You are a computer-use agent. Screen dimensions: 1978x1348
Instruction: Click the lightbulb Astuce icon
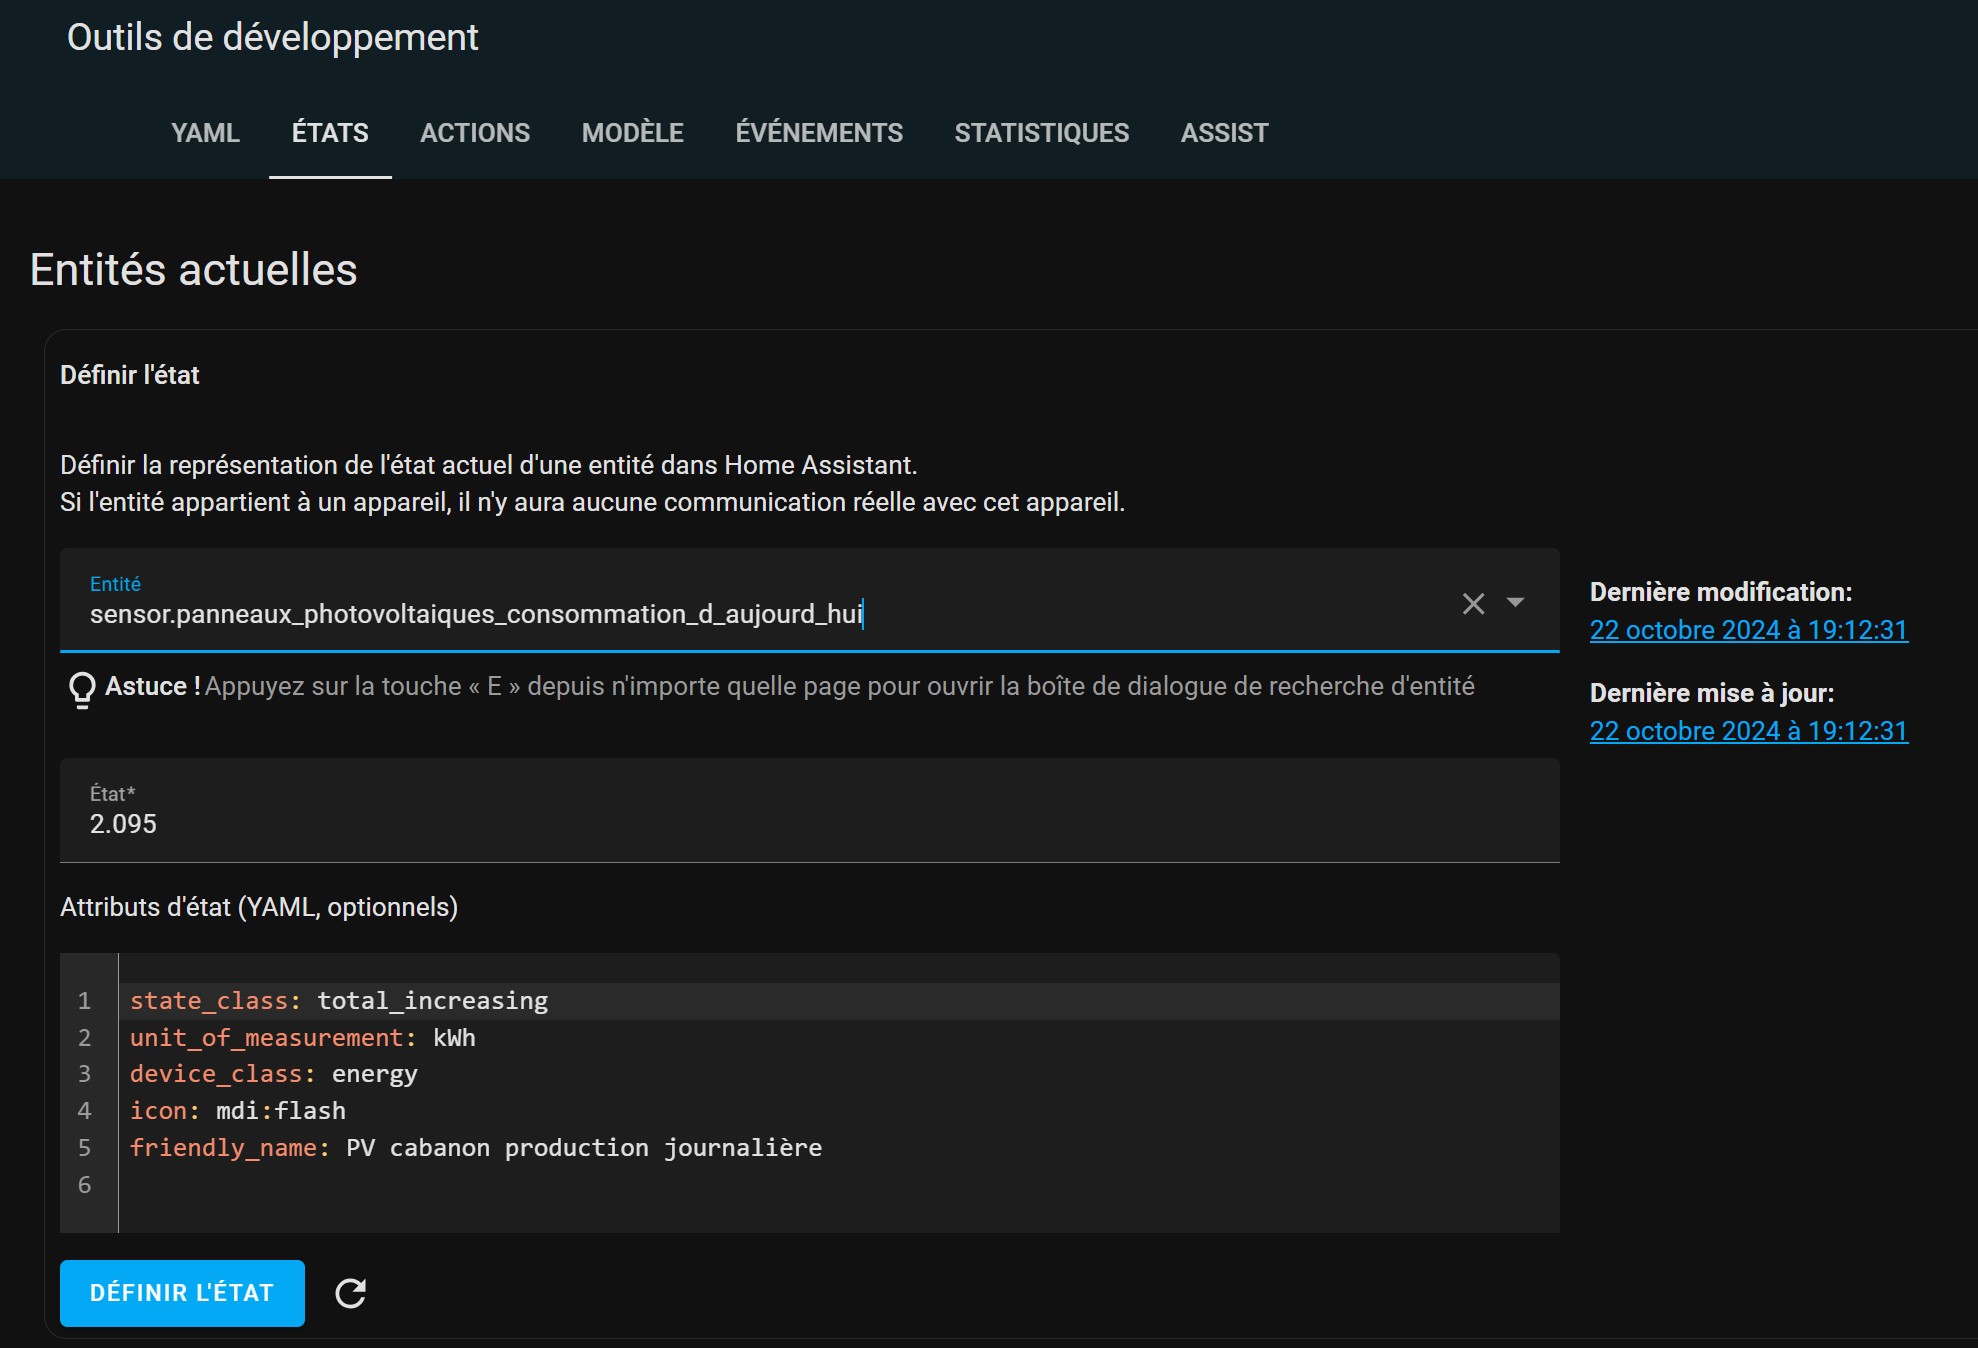(x=82, y=689)
